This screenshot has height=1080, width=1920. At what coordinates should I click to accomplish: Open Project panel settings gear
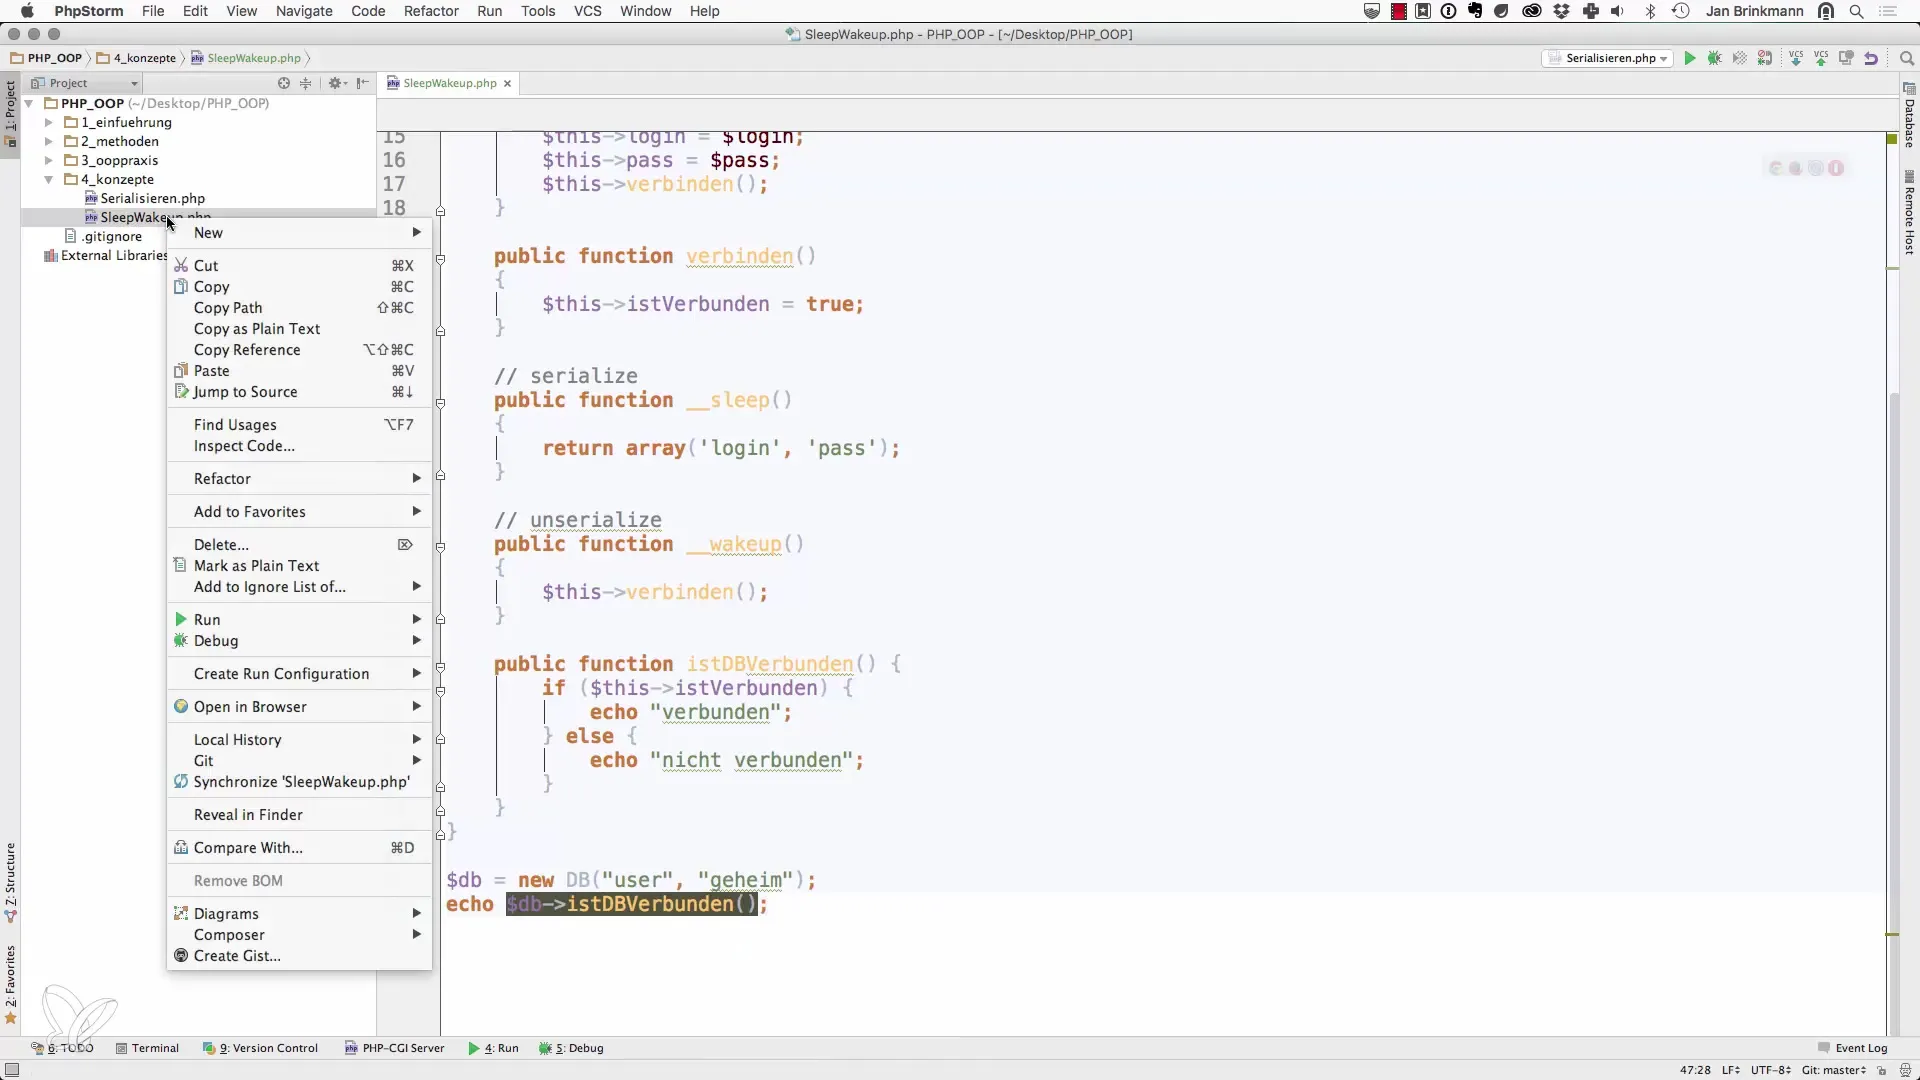[x=336, y=83]
